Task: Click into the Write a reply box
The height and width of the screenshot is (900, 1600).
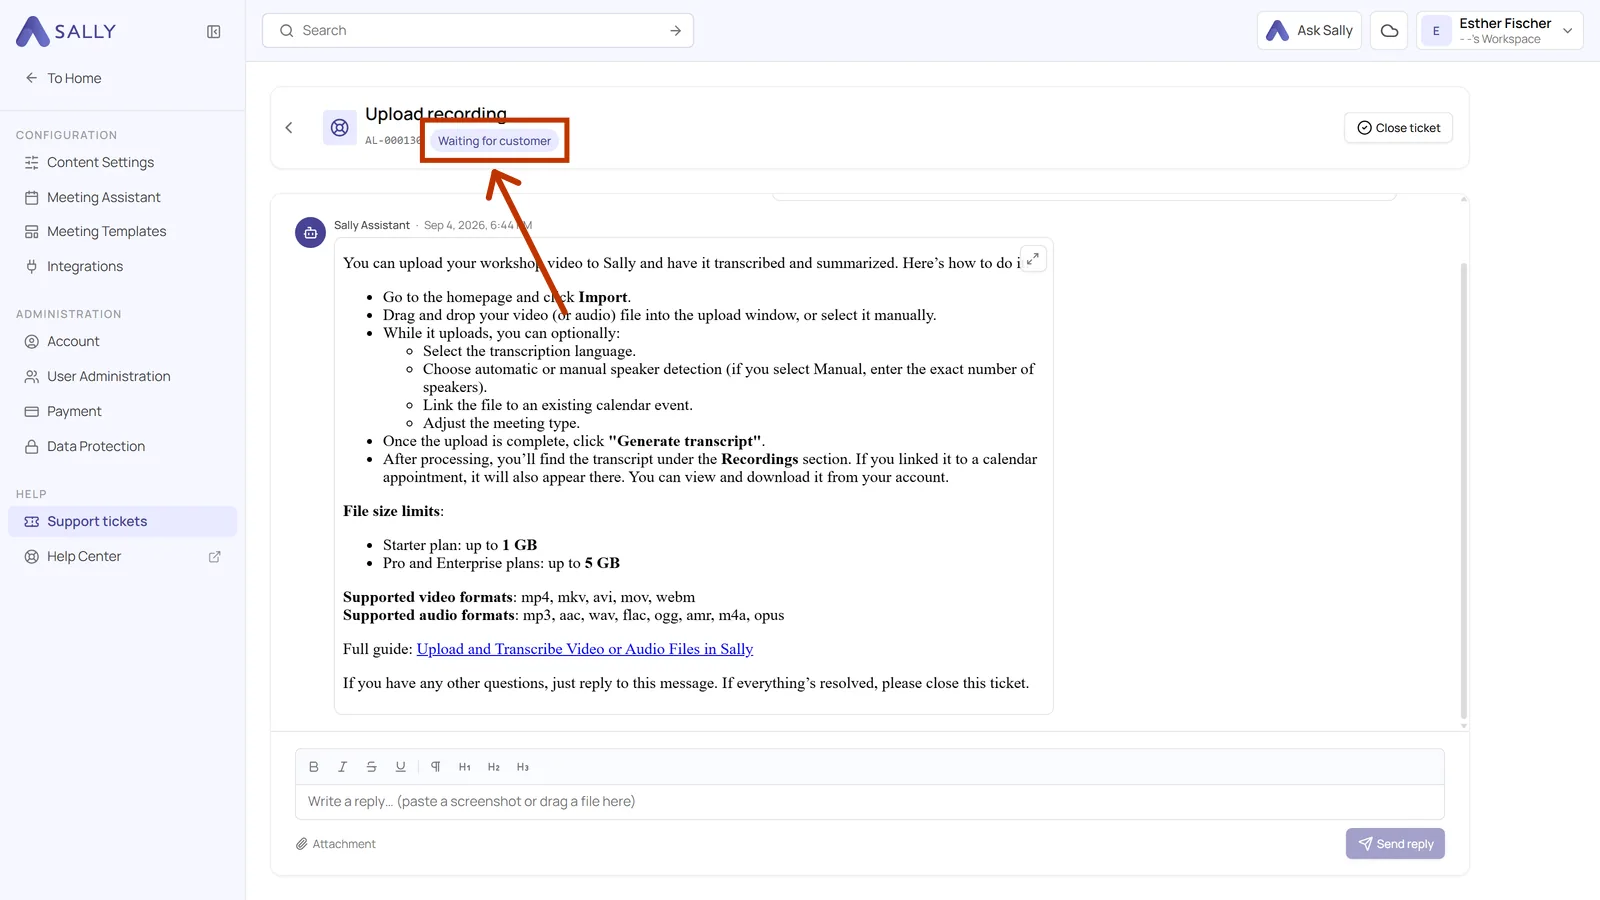Action: (x=869, y=802)
